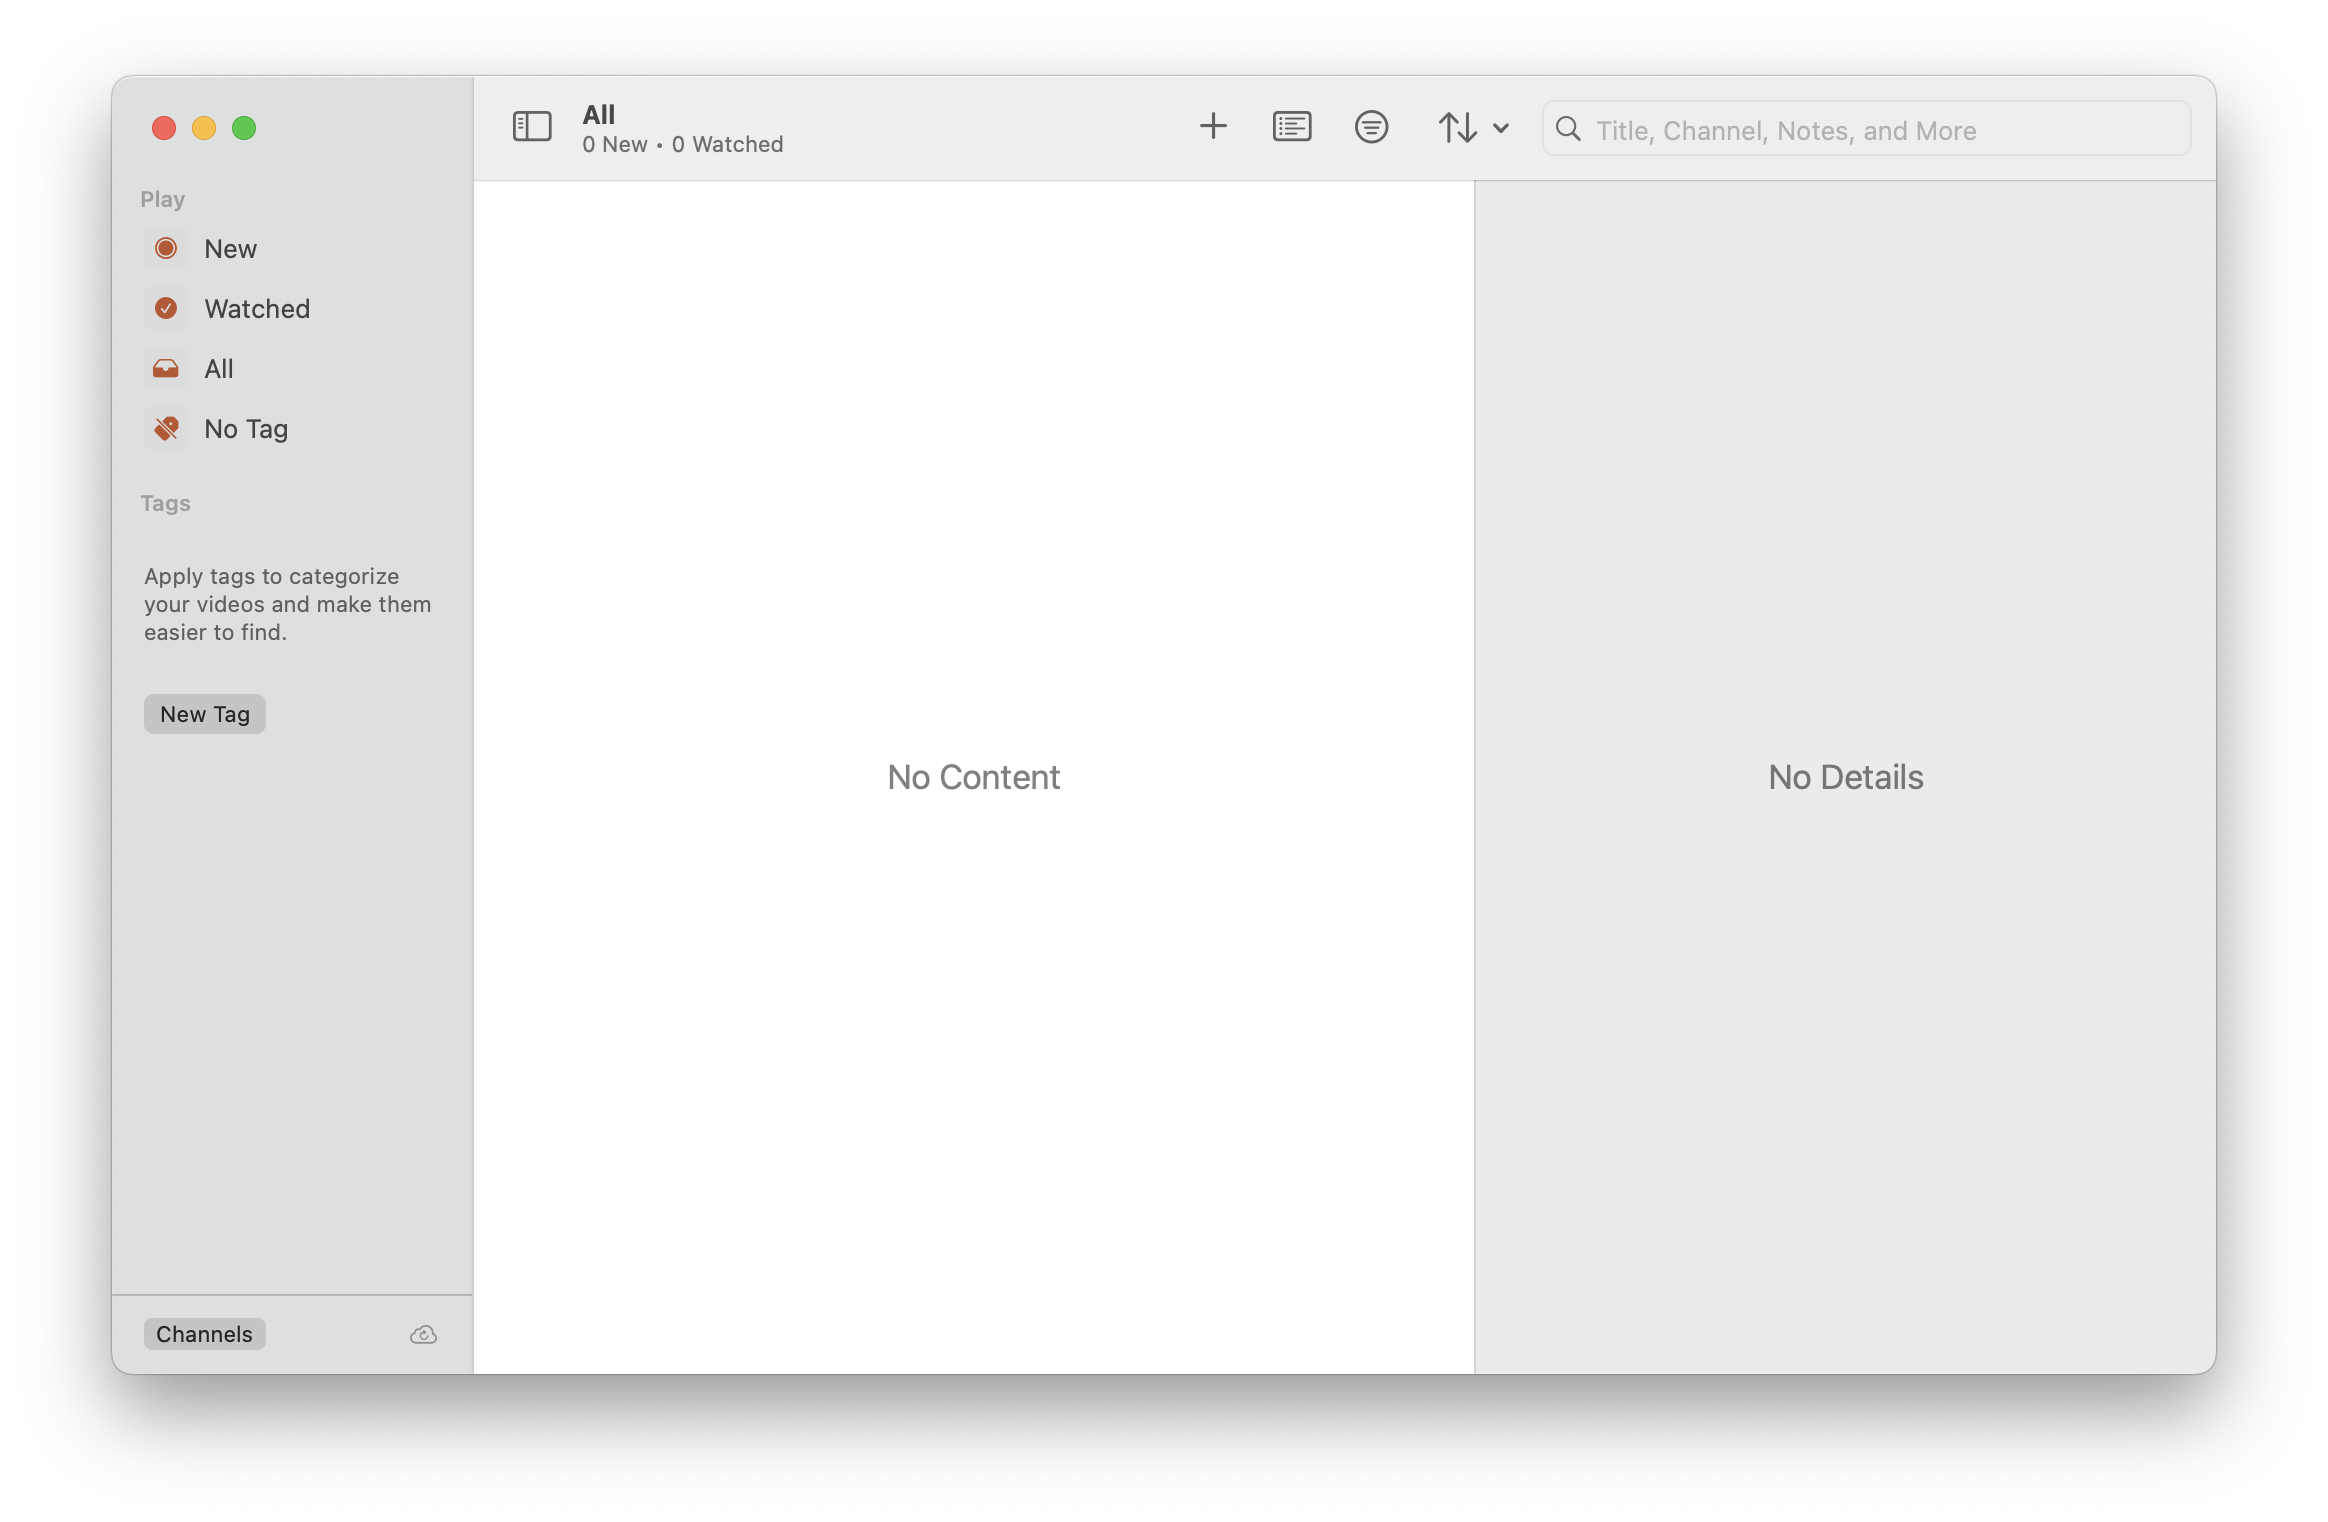Select New in Play sidebar

[x=230, y=249]
